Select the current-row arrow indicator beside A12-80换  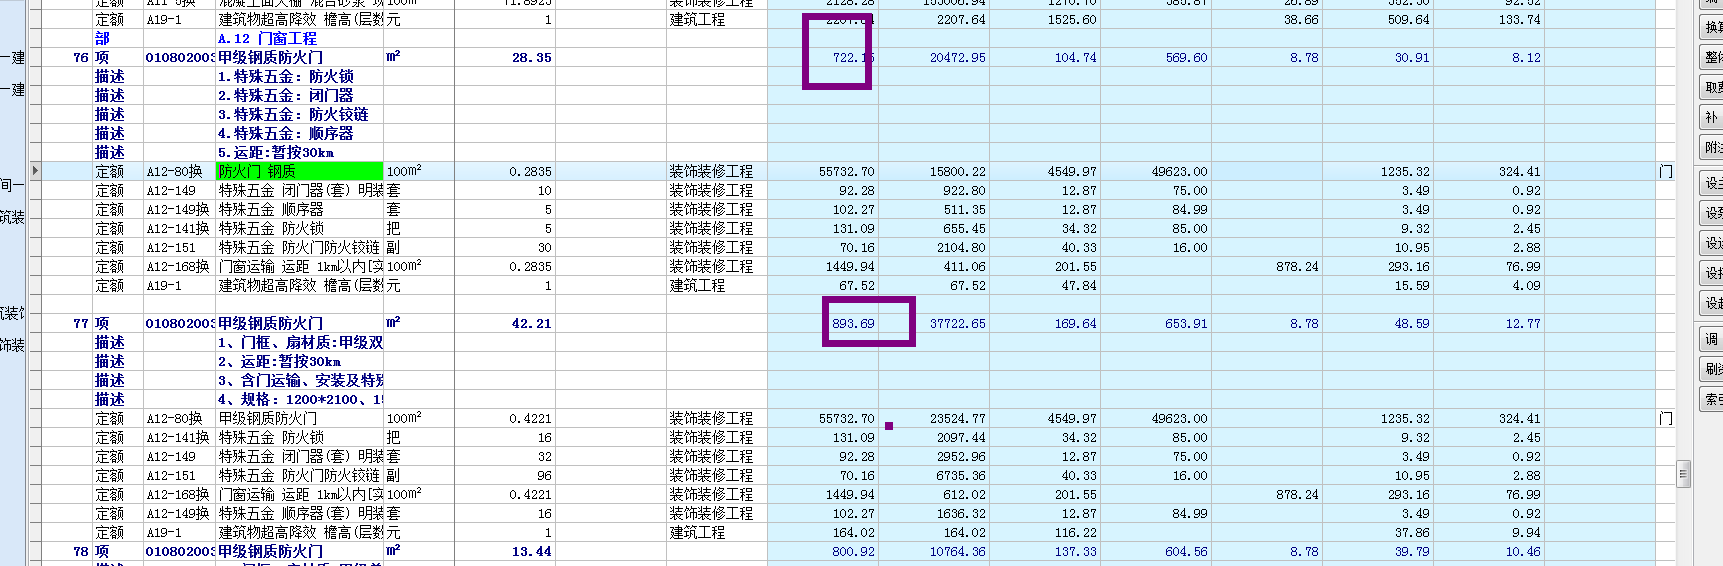(35, 171)
